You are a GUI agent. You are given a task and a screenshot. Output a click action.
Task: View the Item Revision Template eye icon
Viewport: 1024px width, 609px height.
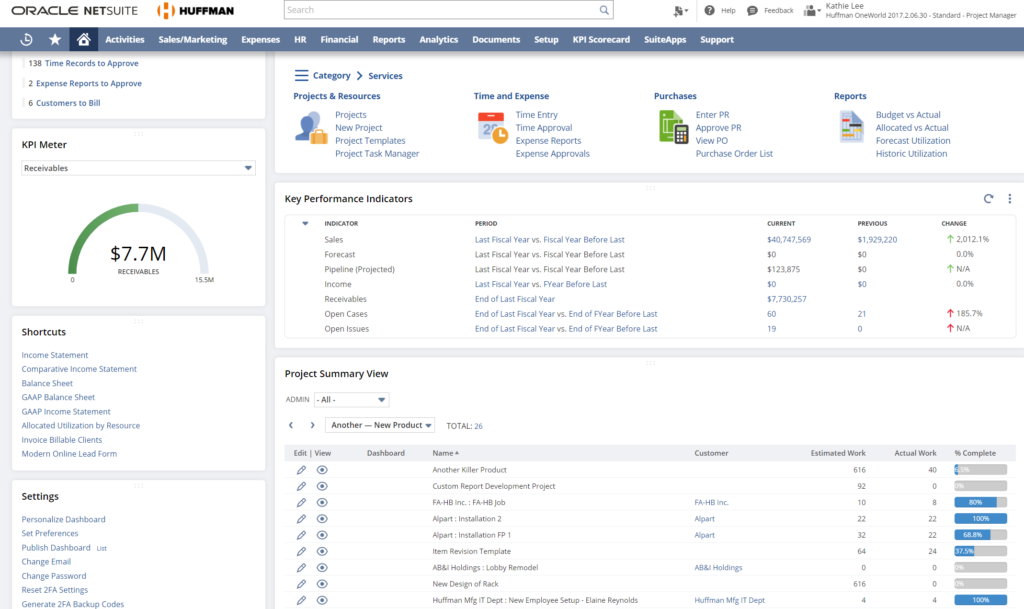point(322,552)
